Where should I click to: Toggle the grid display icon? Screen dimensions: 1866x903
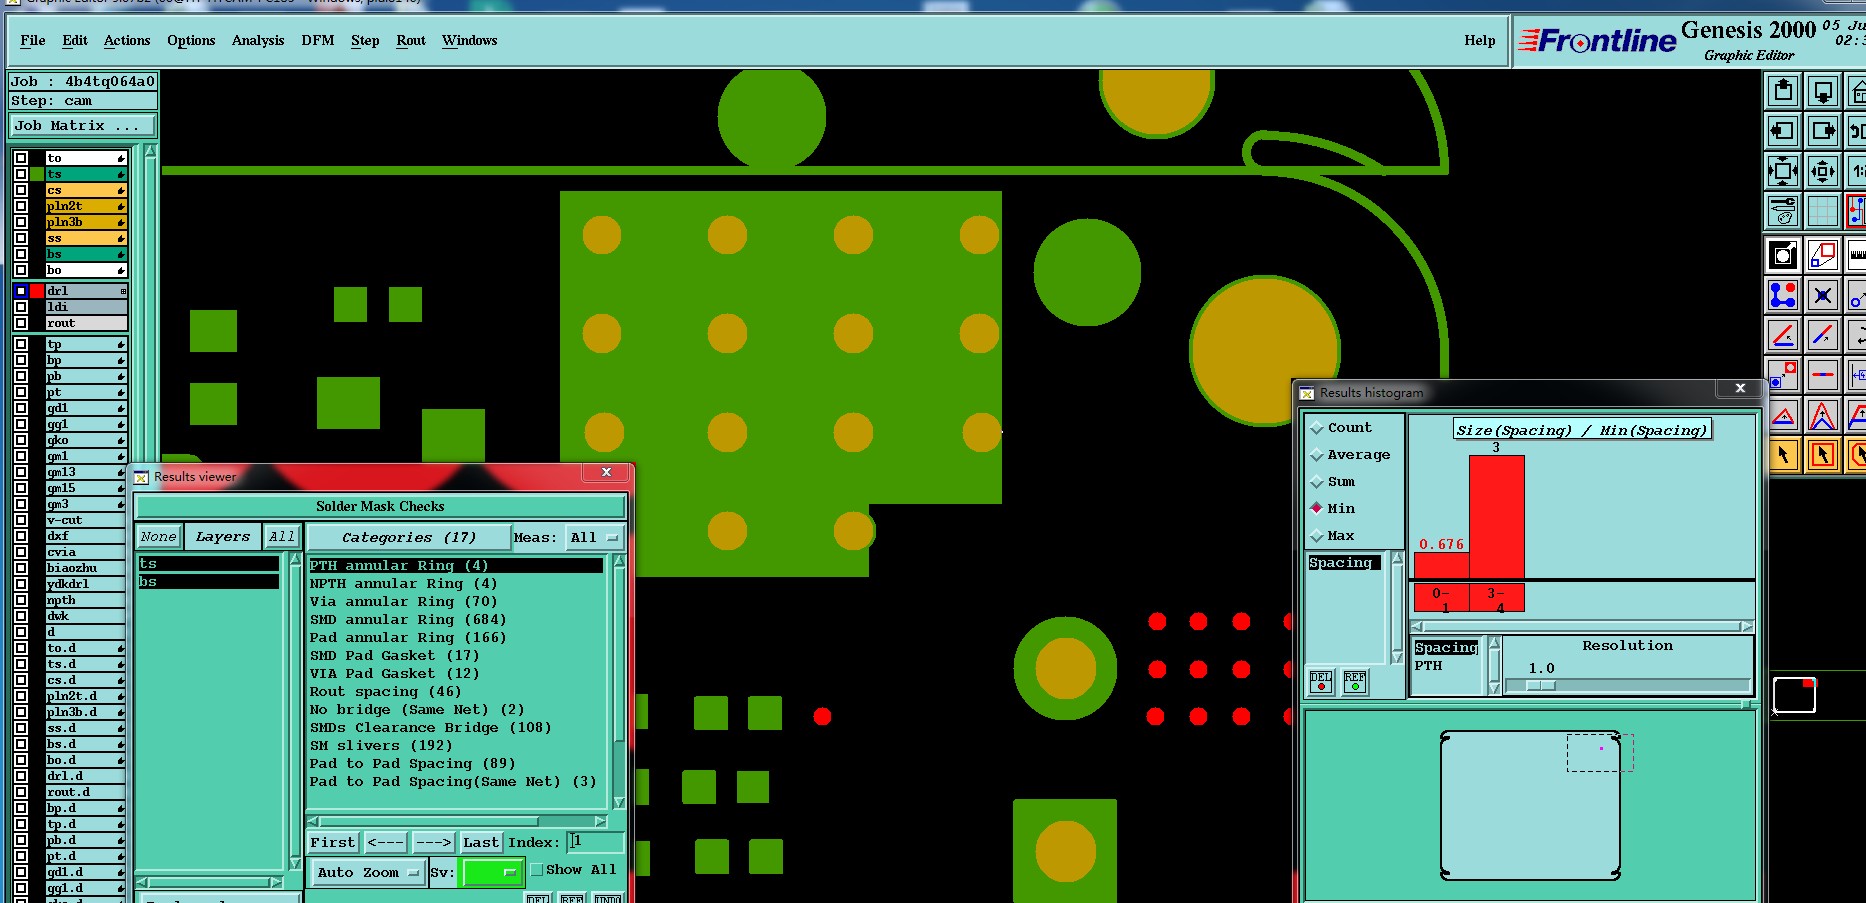1823,211
